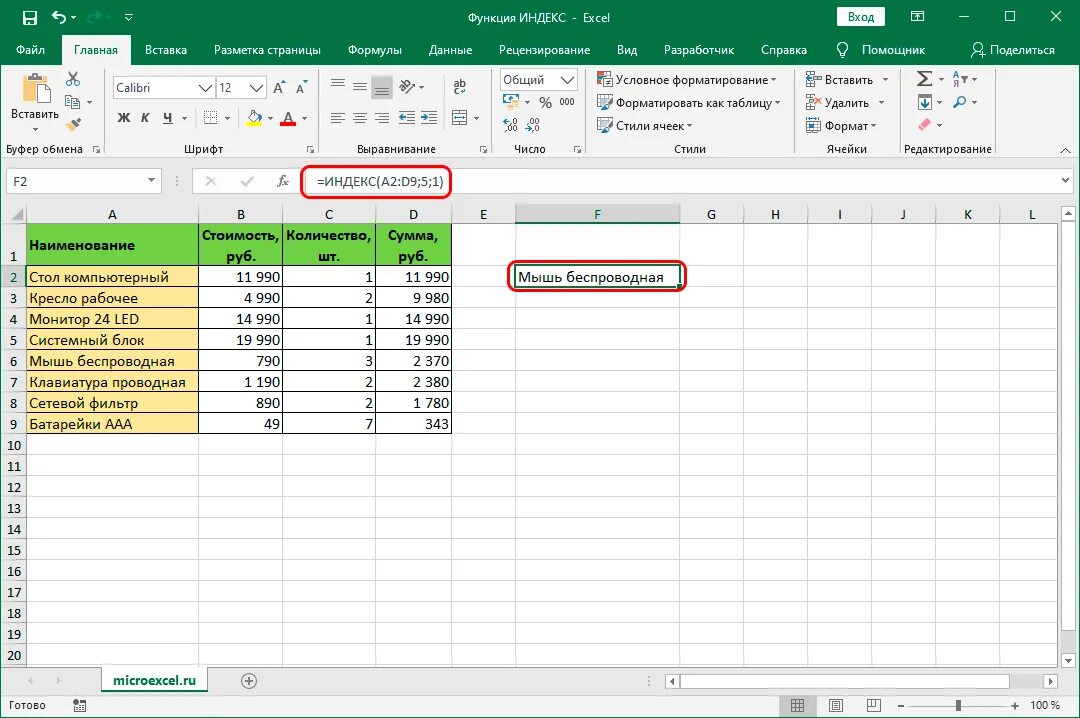
Task: Switch to the Данные tab
Action: (450, 50)
